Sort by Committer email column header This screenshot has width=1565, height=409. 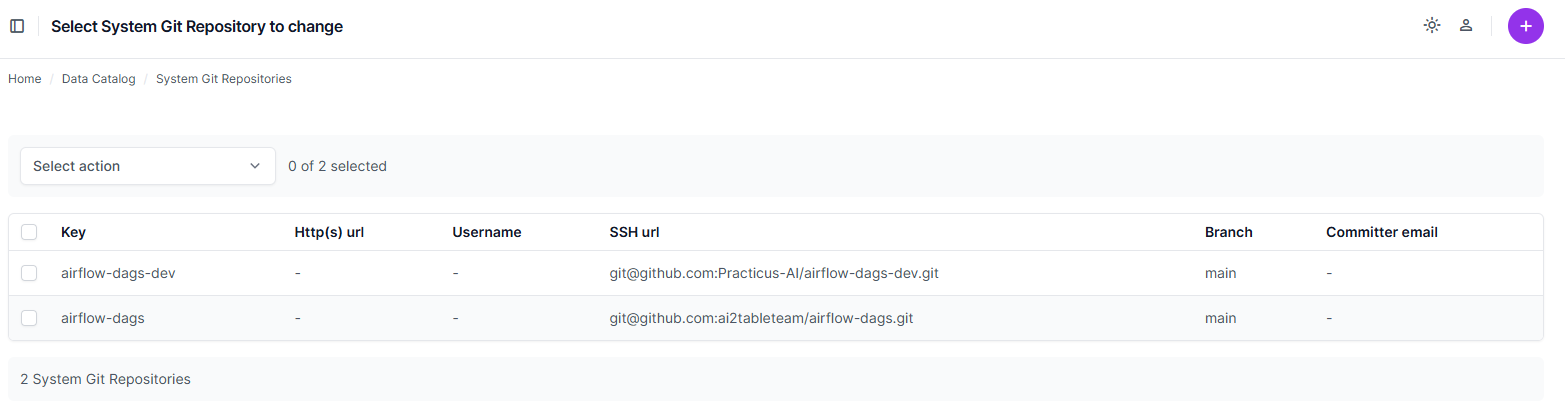point(1382,232)
